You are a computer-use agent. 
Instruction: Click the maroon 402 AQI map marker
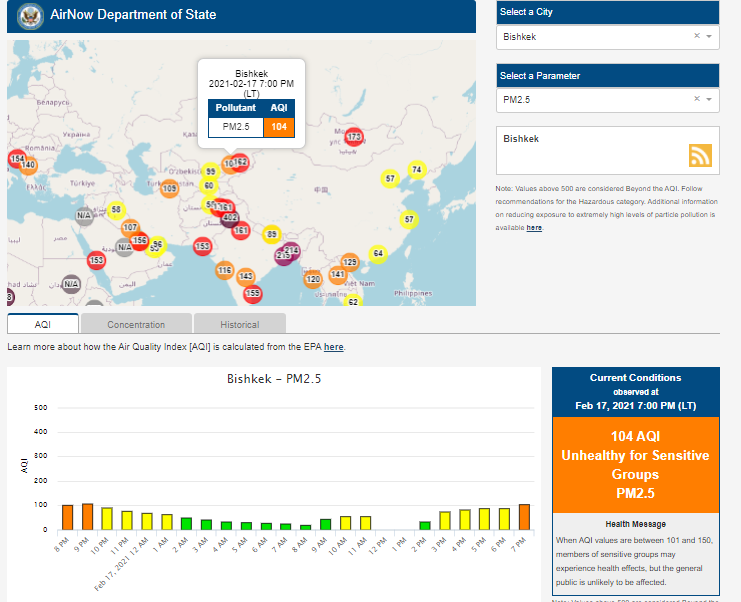coord(229,217)
